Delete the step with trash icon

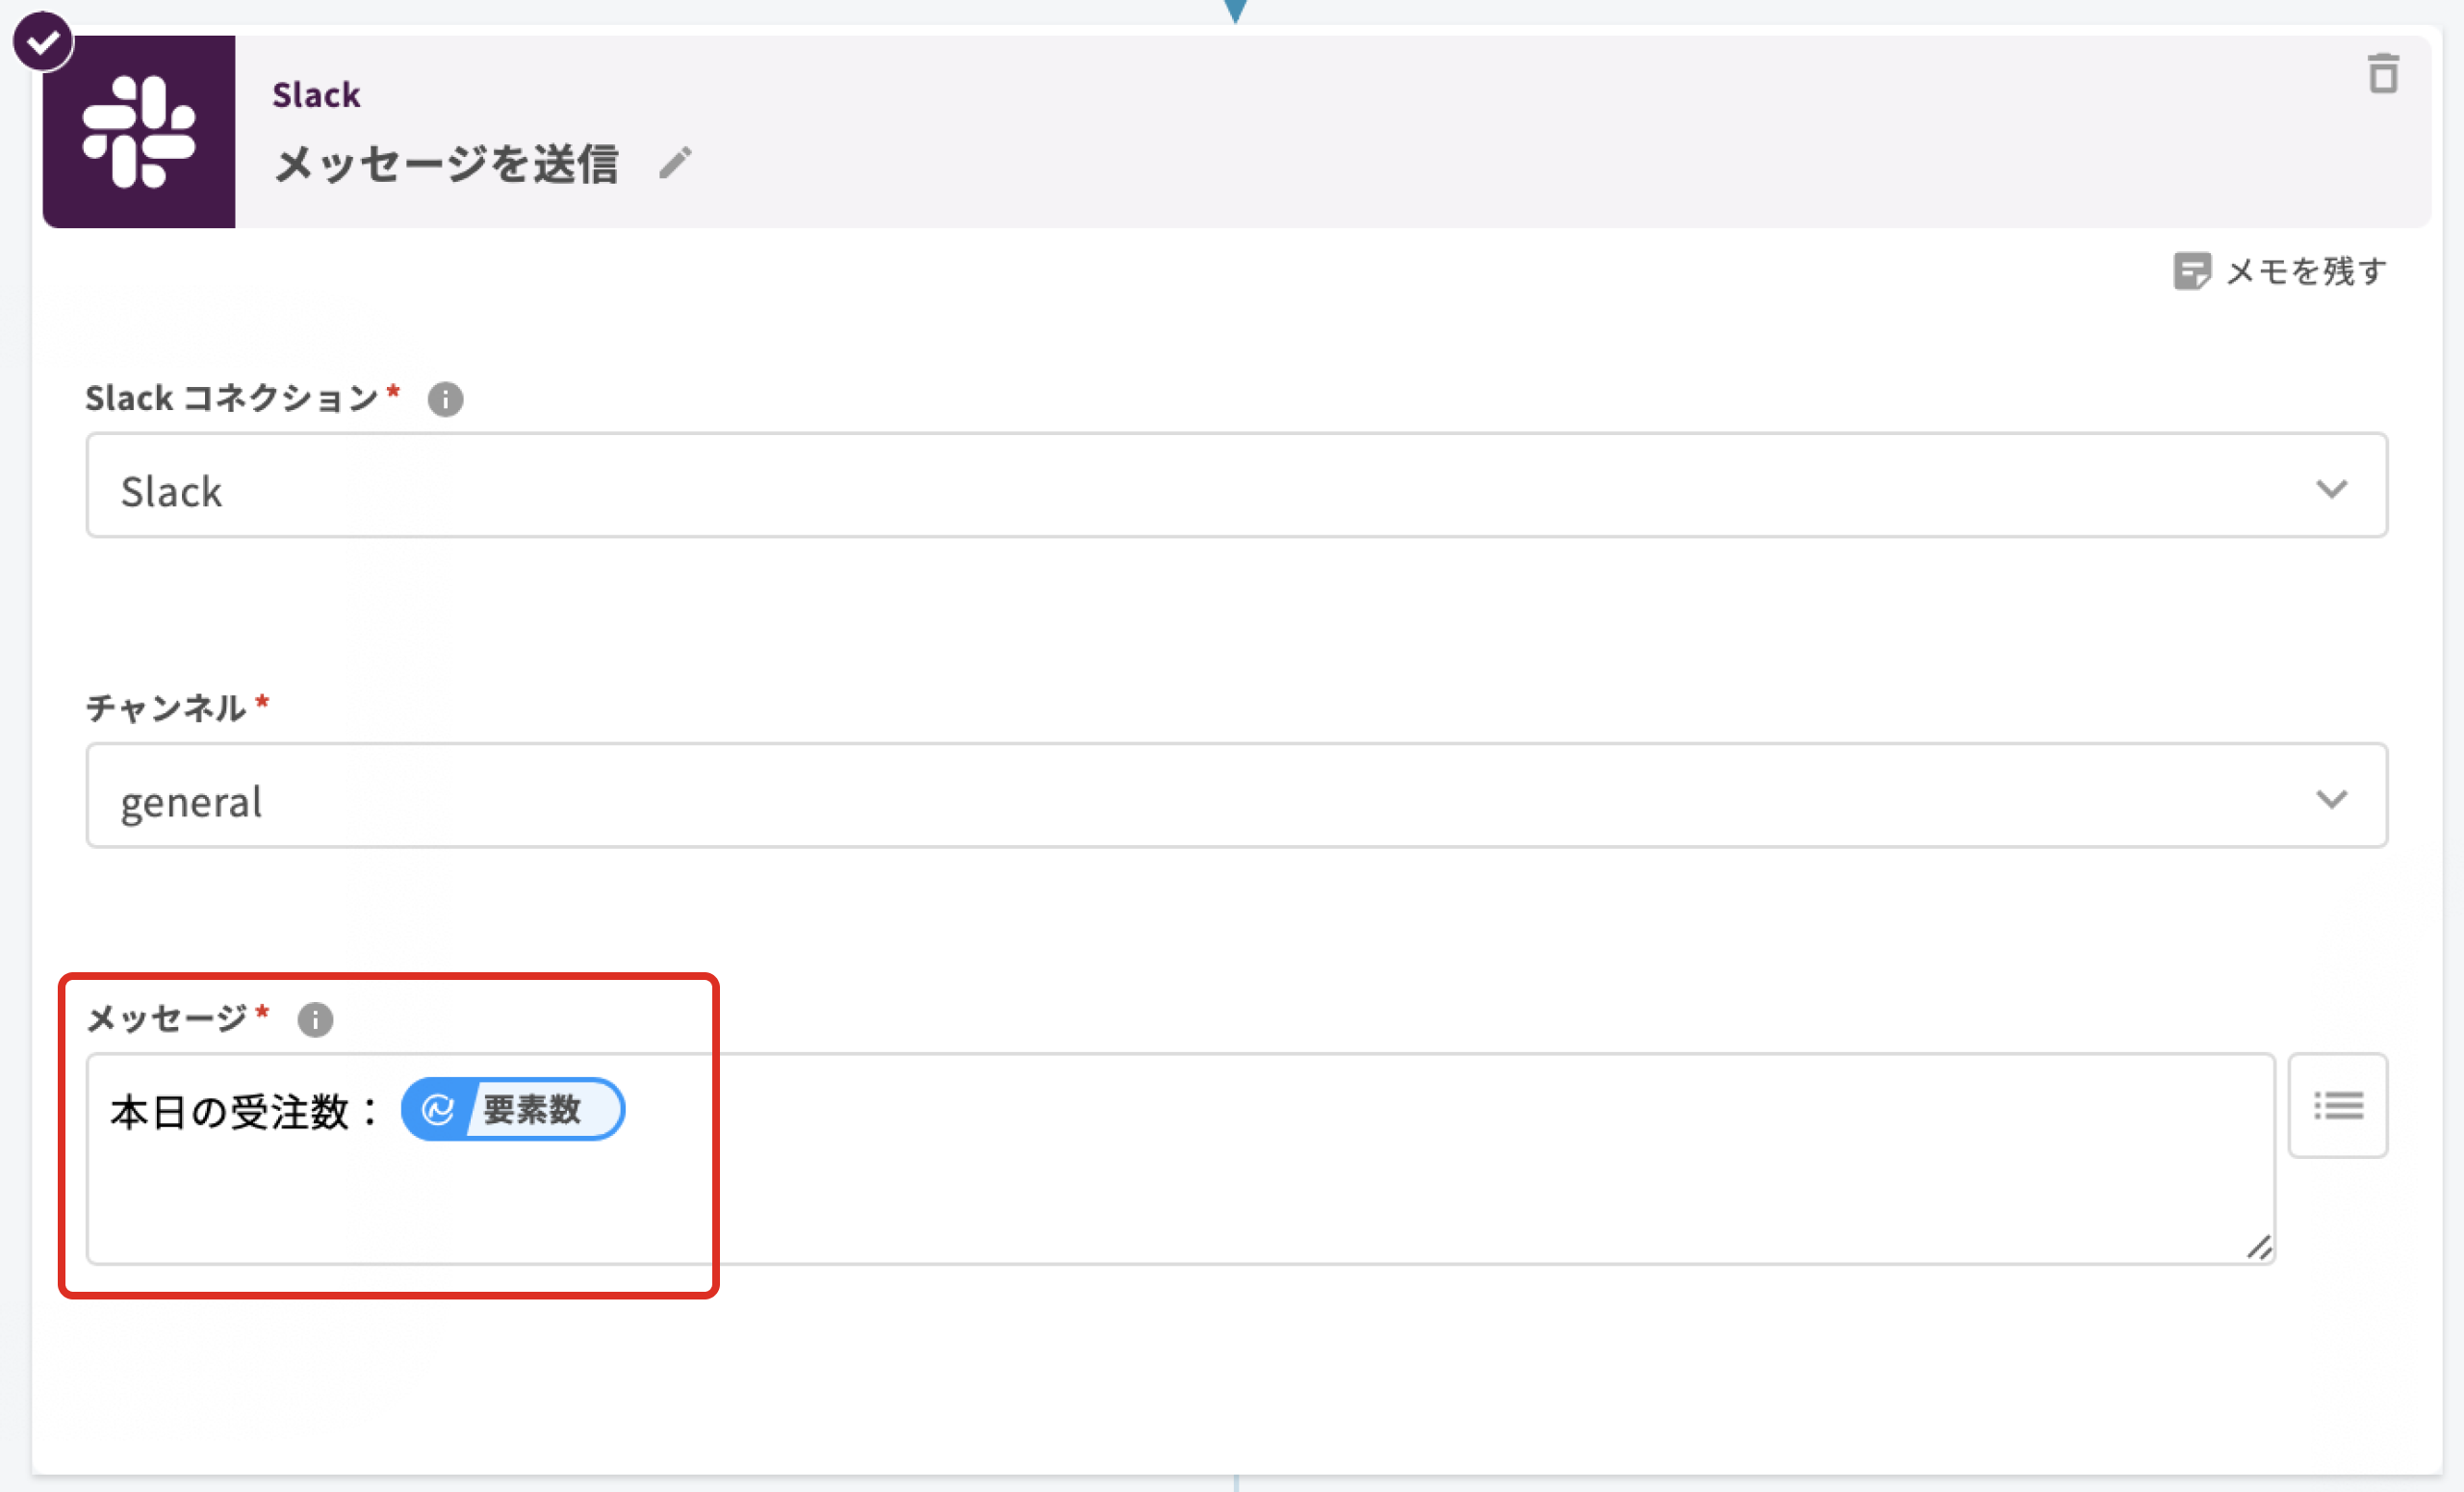pyautogui.click(x=2383, y=74)
